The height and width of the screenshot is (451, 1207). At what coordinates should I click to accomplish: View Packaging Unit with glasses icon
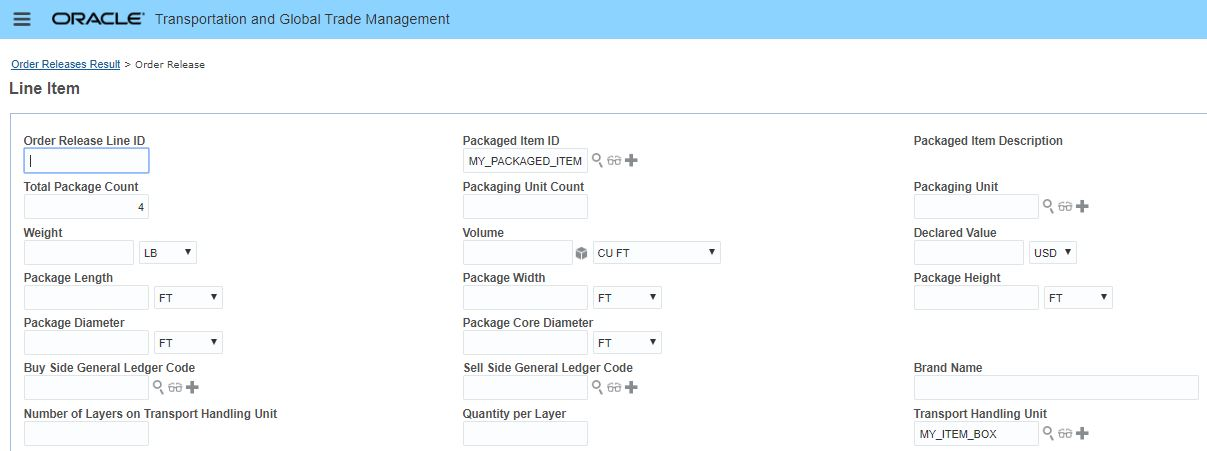pyautogui.click(x=1065, y=206)
